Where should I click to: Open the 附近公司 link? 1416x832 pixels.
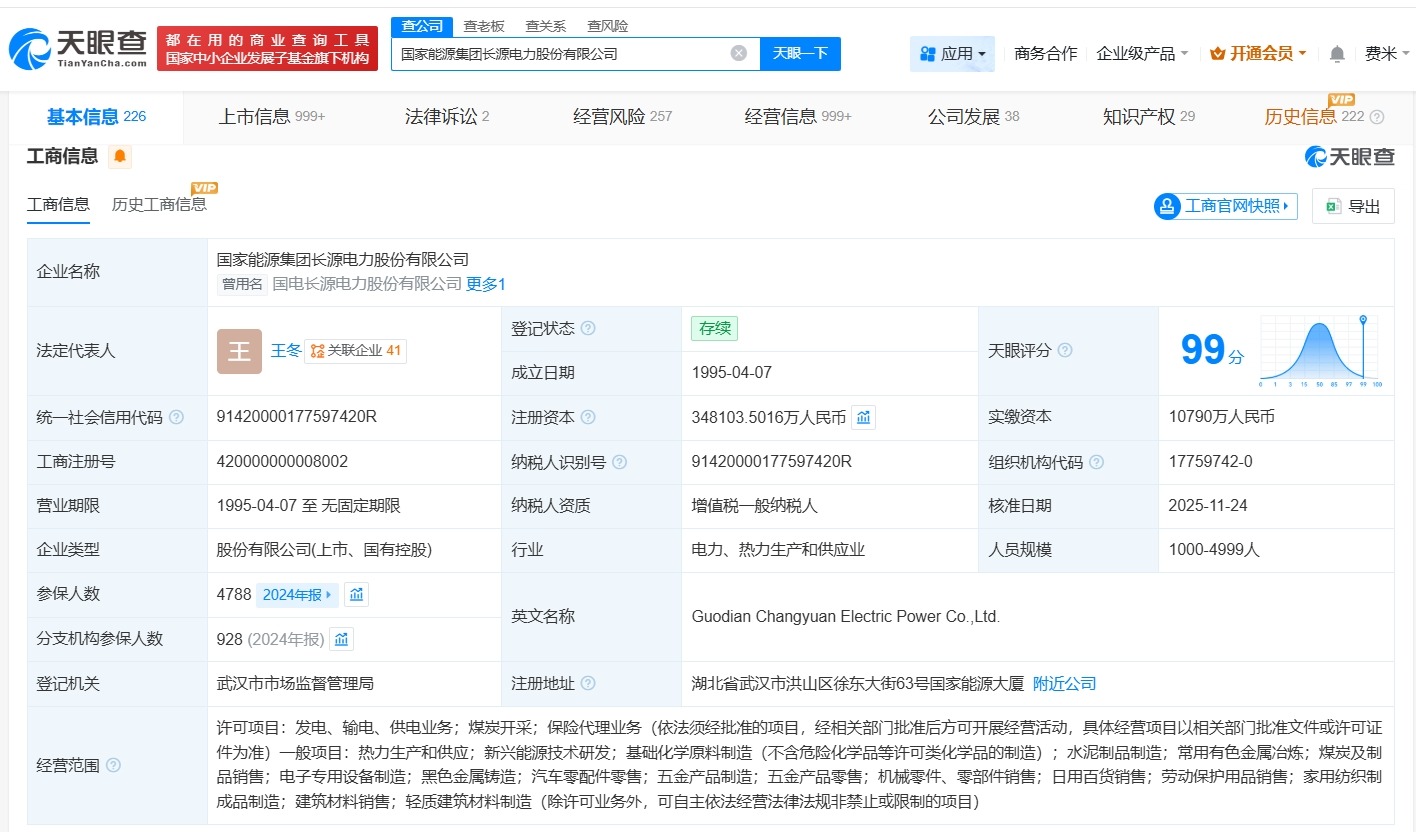tap(1067, 683)
